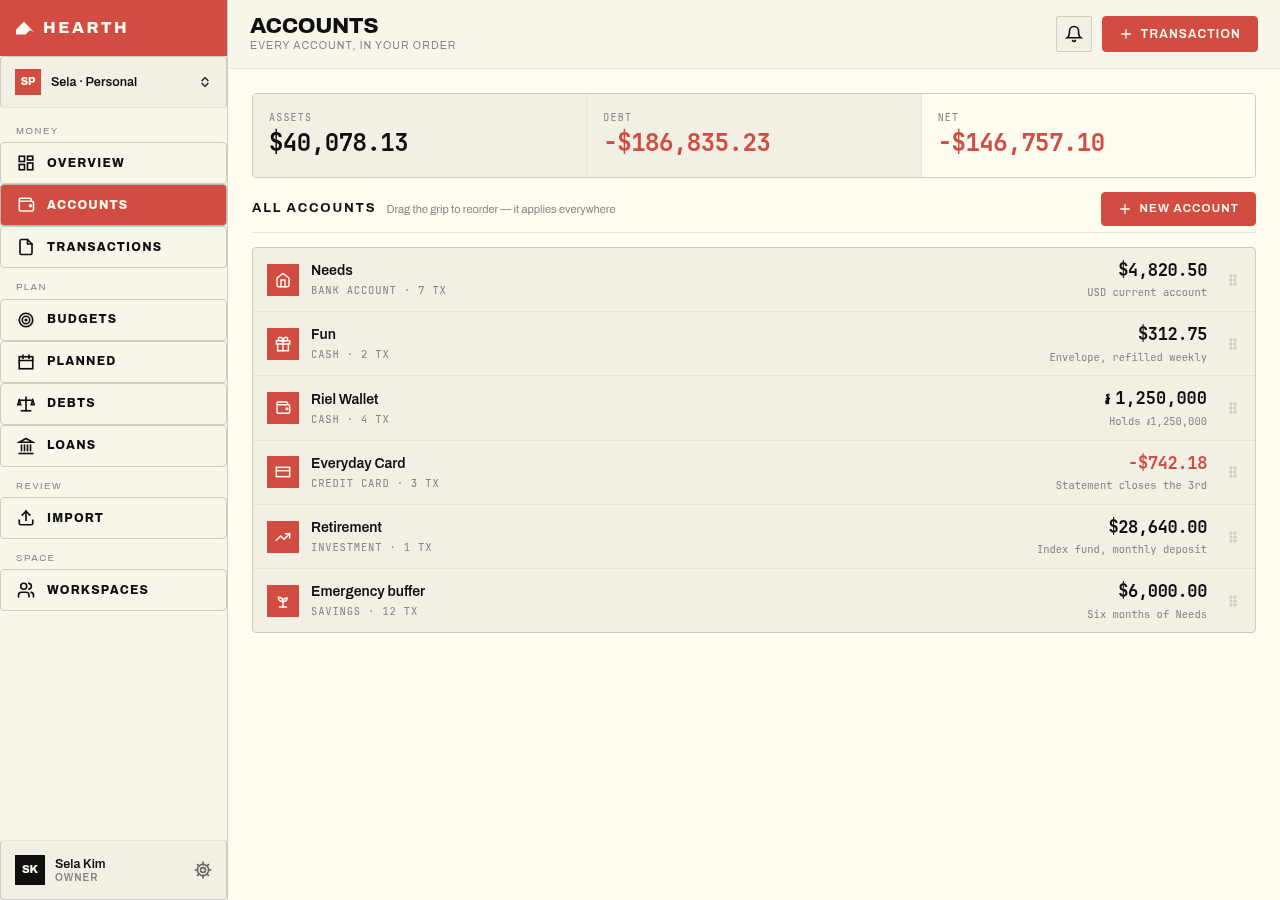Click the Fun account gift icon

point(283,344)
